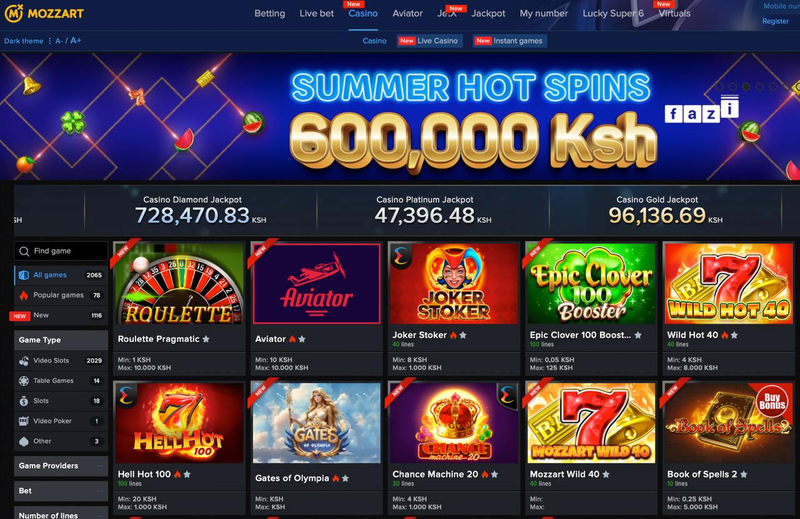This screenshot has height=519, width=800.
Task: Star the Book of Spells 2 game
Action: coord(743,474)
